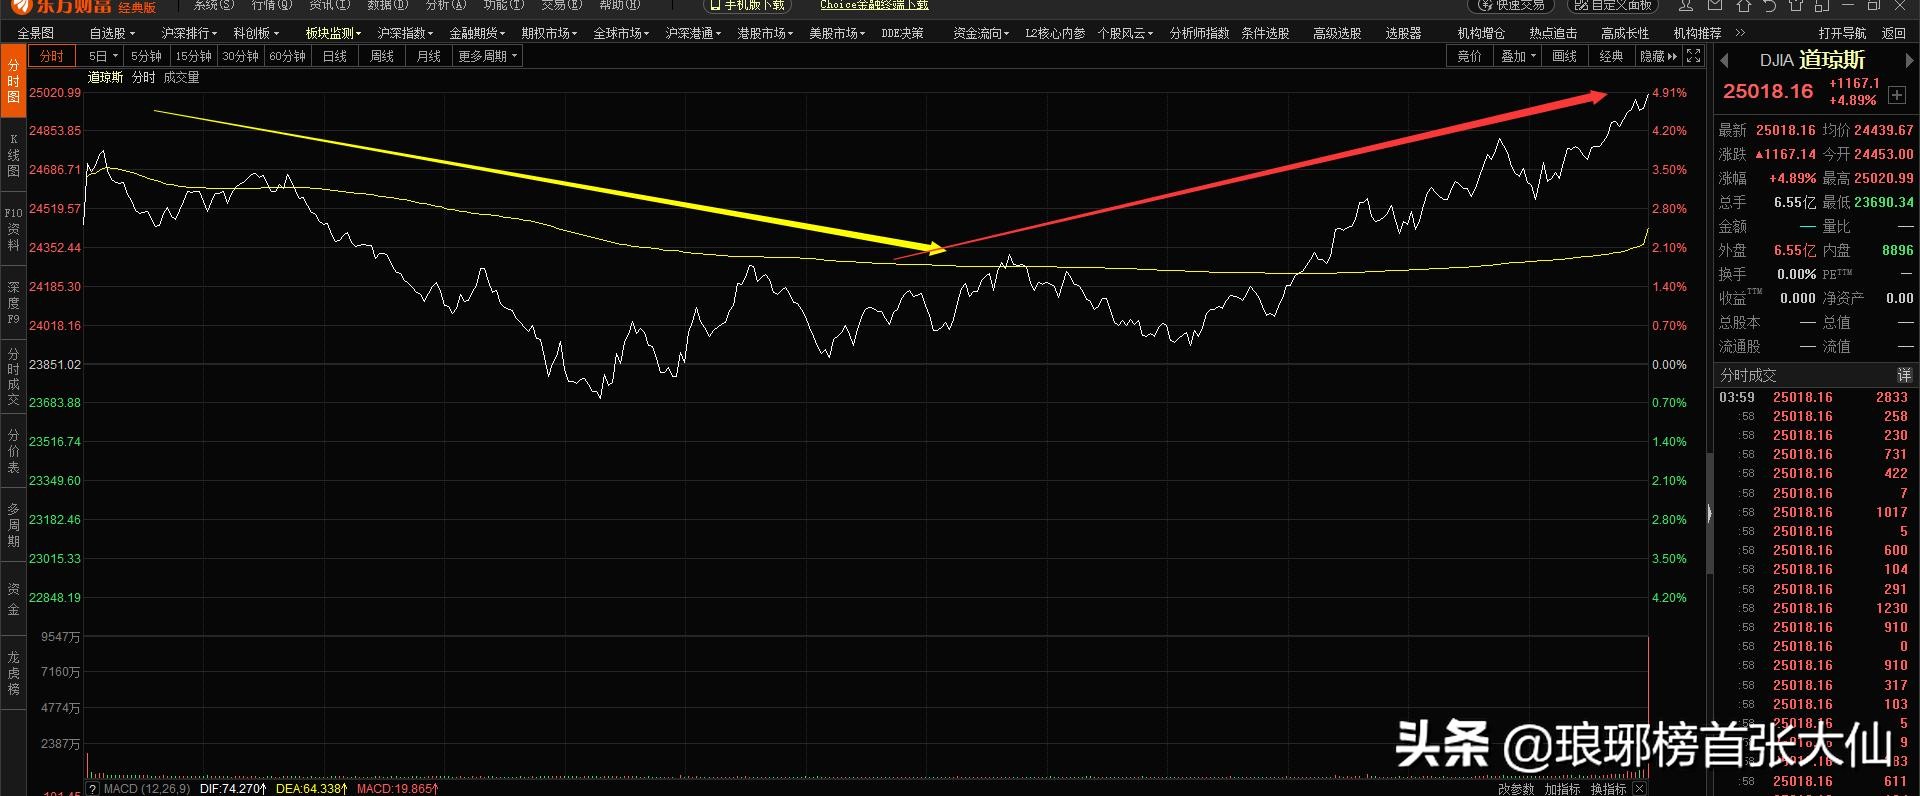Open the 更多周期 dropdown

488,56
